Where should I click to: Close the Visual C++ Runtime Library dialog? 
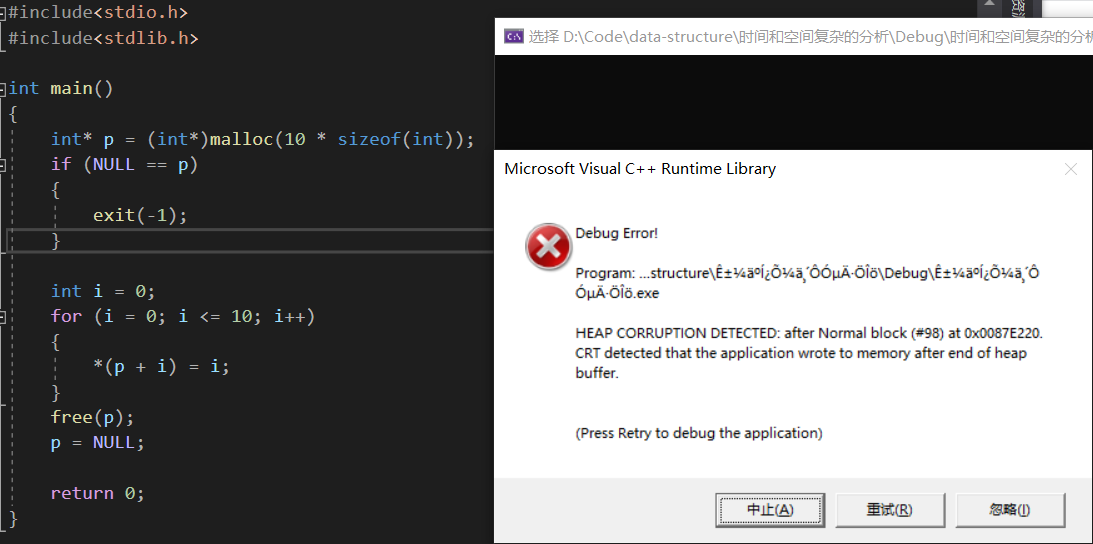click(x=1071, y=169)
